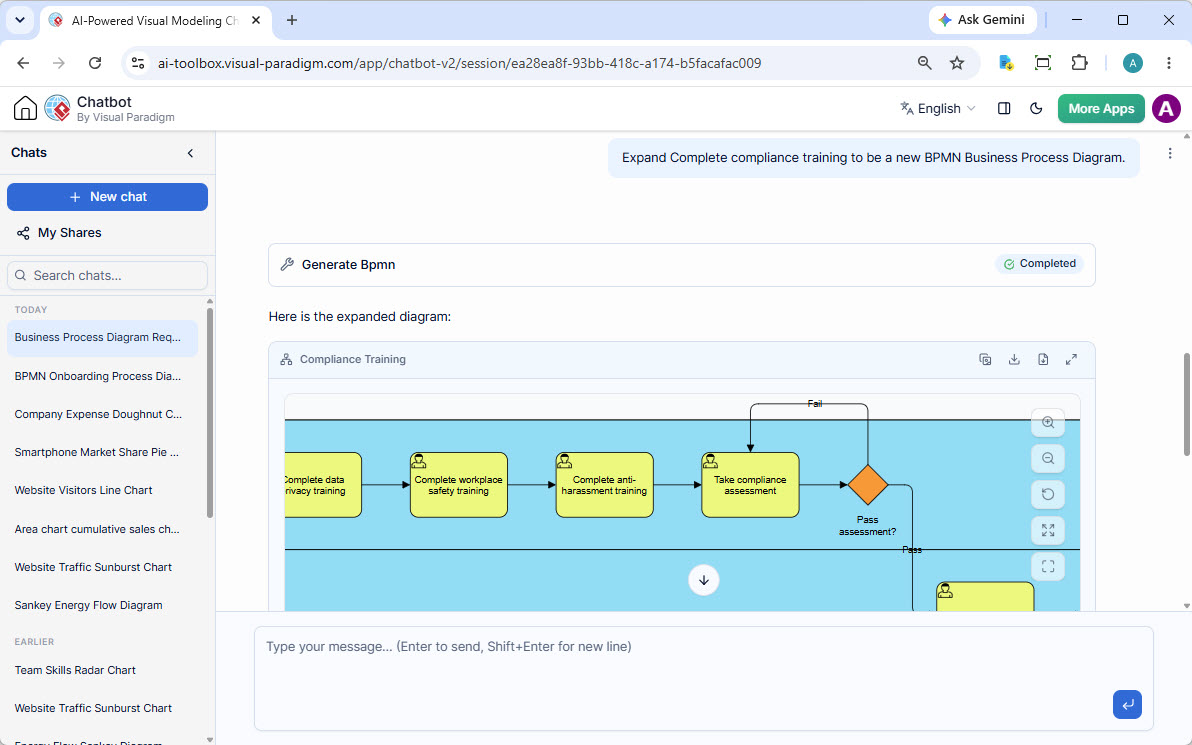The width and height of the screenshot is (1192, 745).
Task: Click Ask Gemini
Action: [981, 20]
